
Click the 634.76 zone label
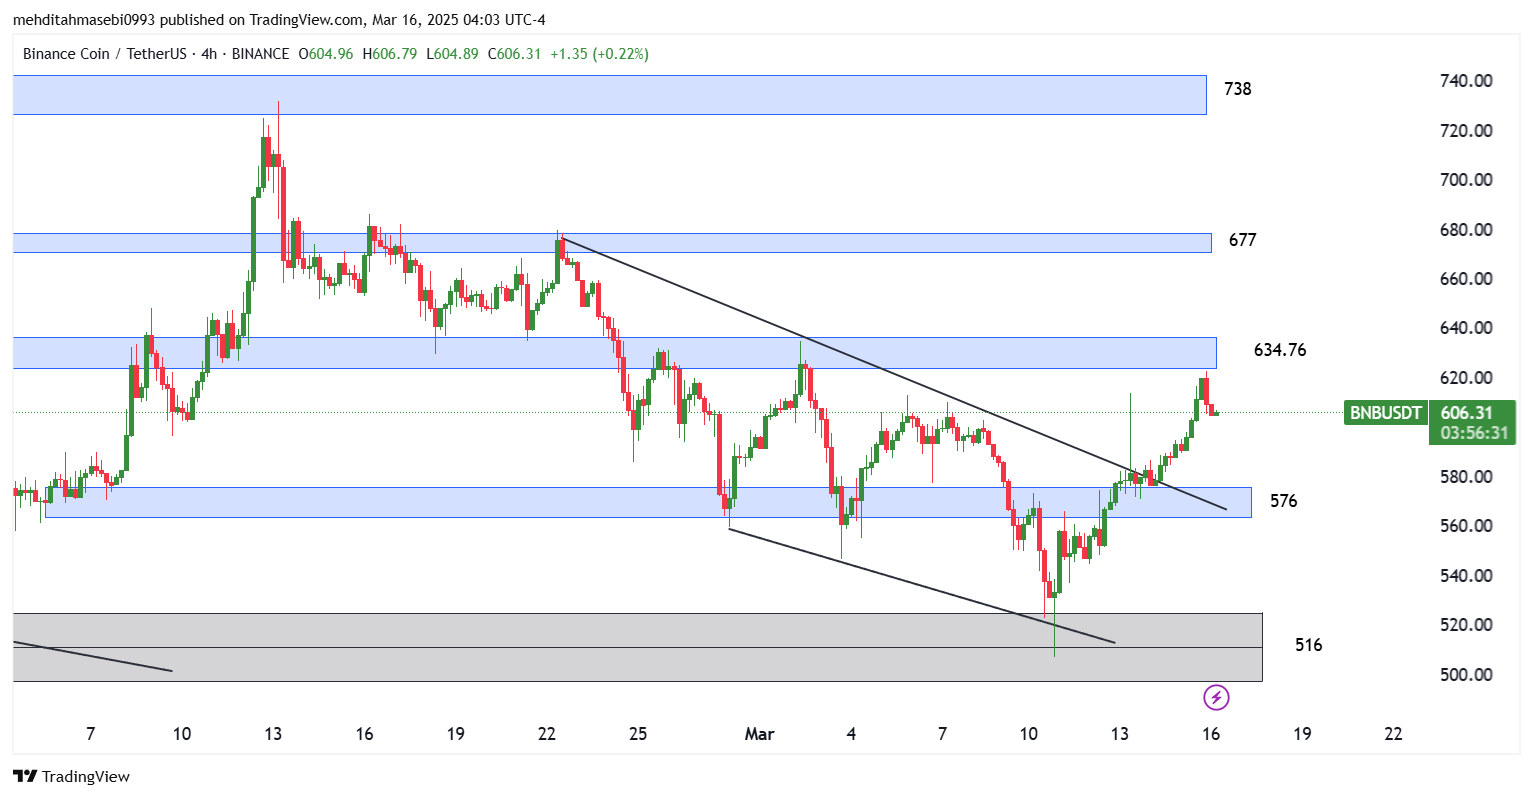pos(1280,350)
